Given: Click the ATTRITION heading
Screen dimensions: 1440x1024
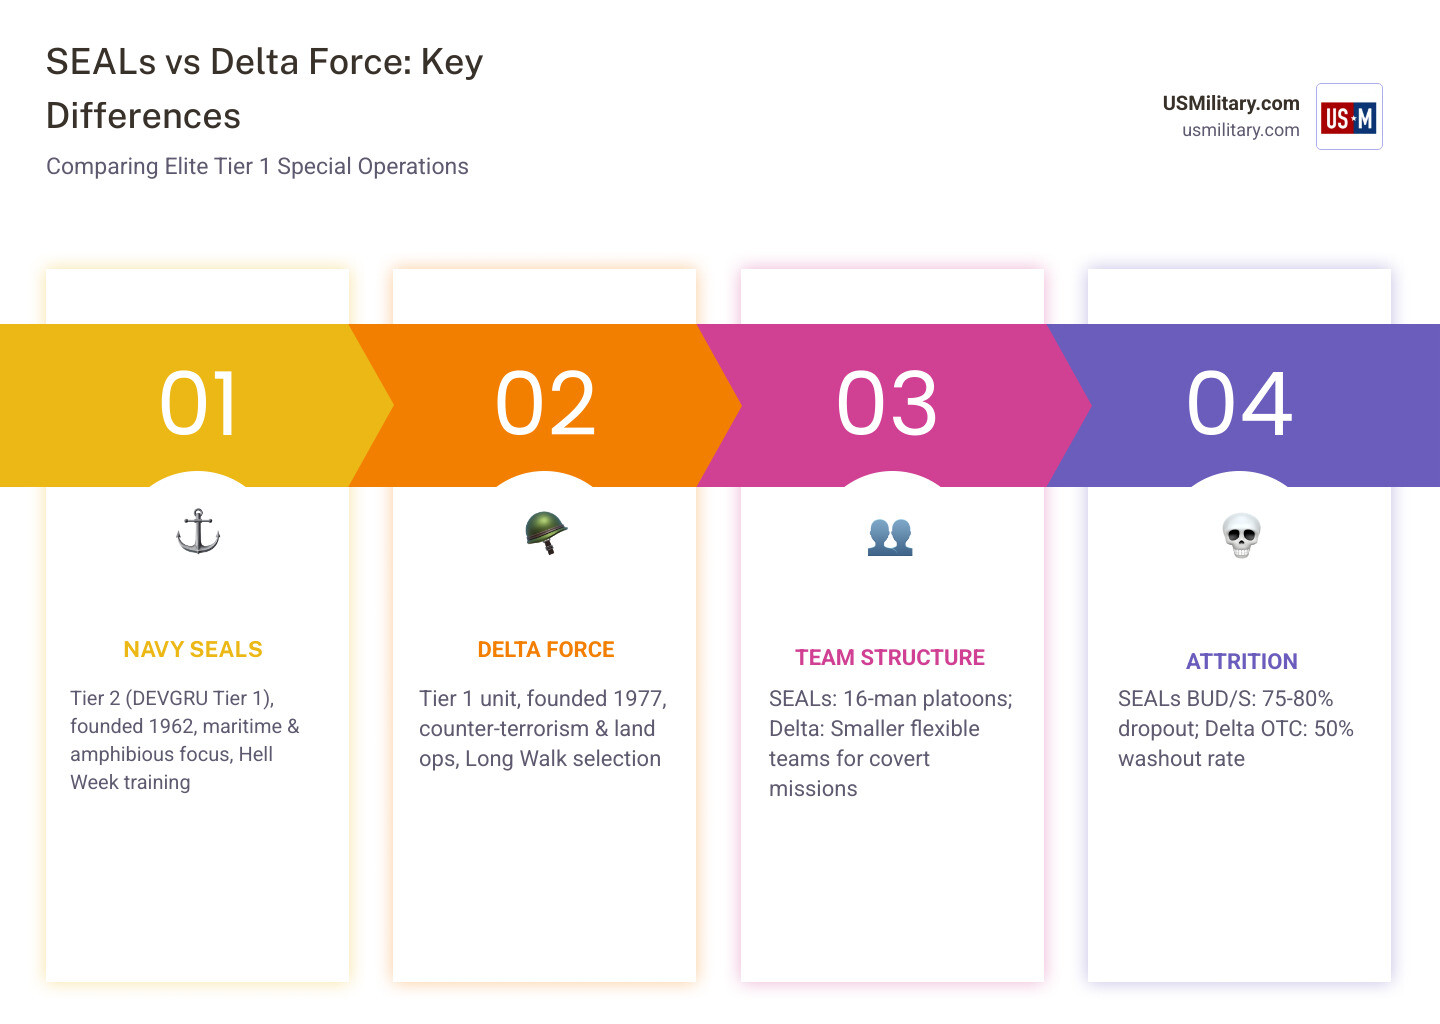Looking at the screenshot, I should tap(1242, 662).
